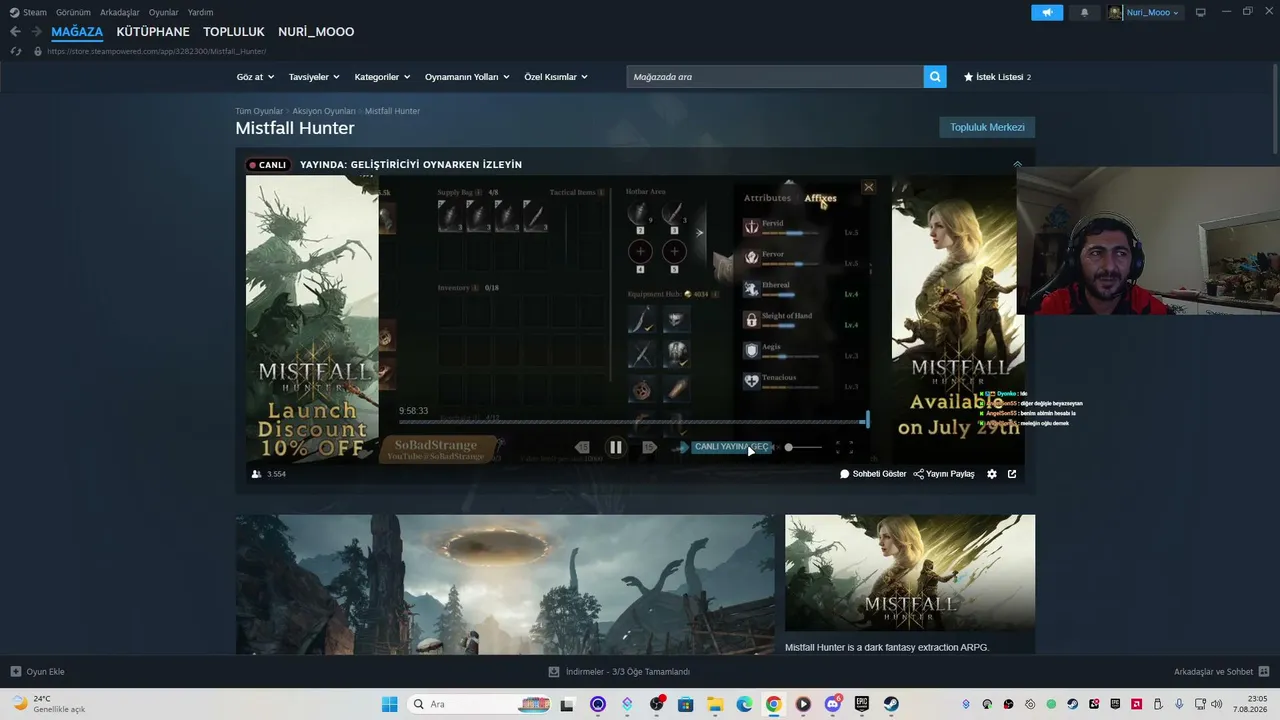Click the Big Picture mode monitor icon
This screenshot has height=720, width=1280.
(1201, 13)
